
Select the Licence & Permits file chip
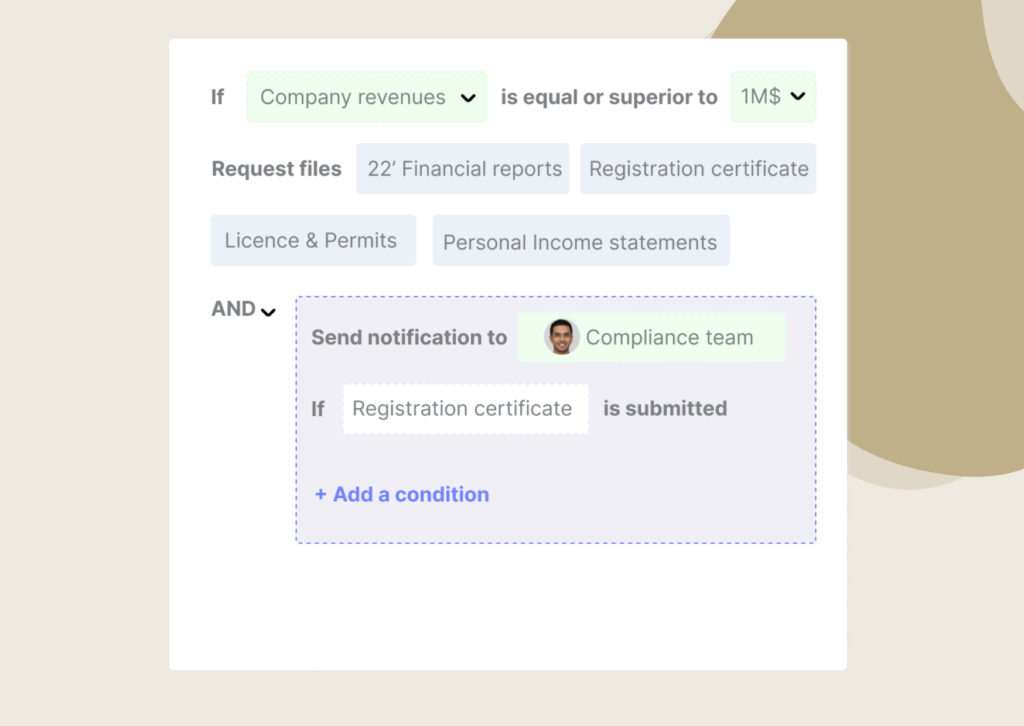(x=313, y=240)
